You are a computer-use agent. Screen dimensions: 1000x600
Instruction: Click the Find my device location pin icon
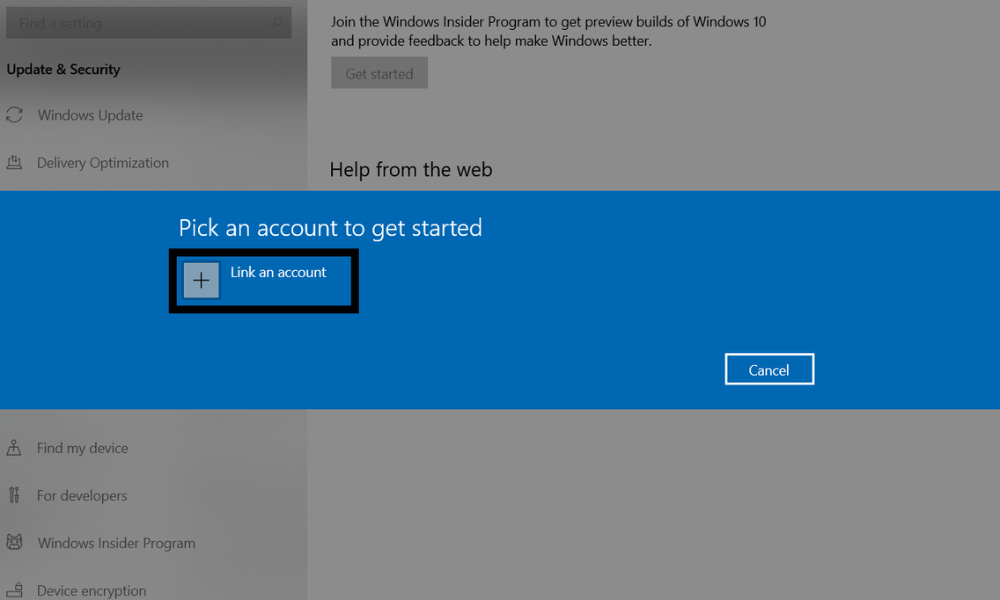[x=15, y=448]
